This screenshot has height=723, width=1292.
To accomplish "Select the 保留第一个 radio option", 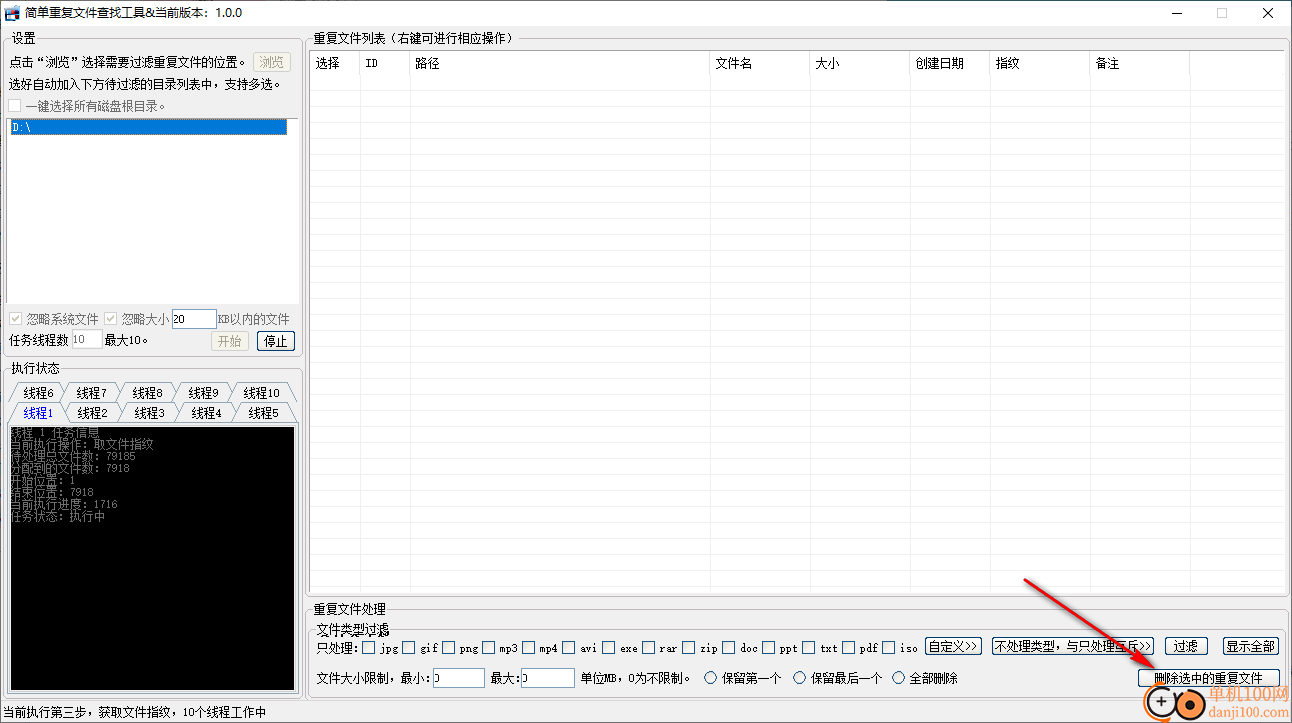I will pos(743,678).
